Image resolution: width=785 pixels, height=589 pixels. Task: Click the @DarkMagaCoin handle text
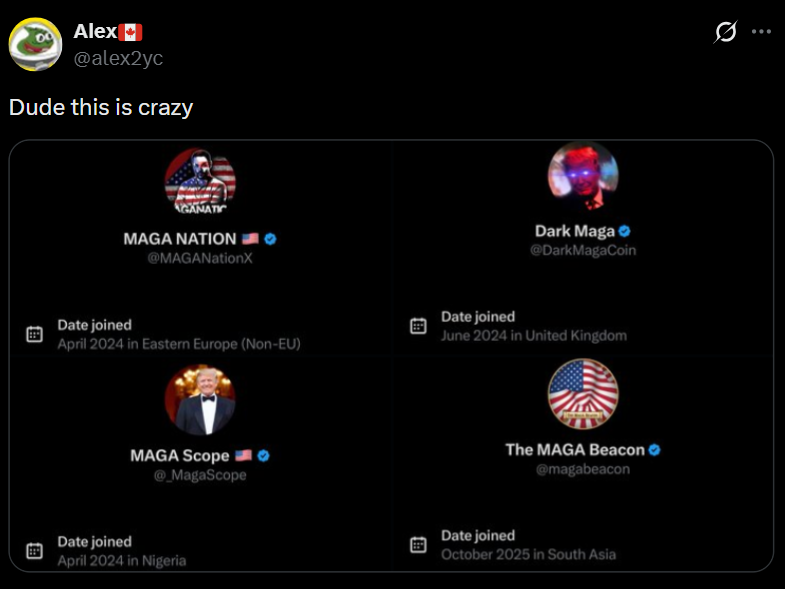point(583,250)
